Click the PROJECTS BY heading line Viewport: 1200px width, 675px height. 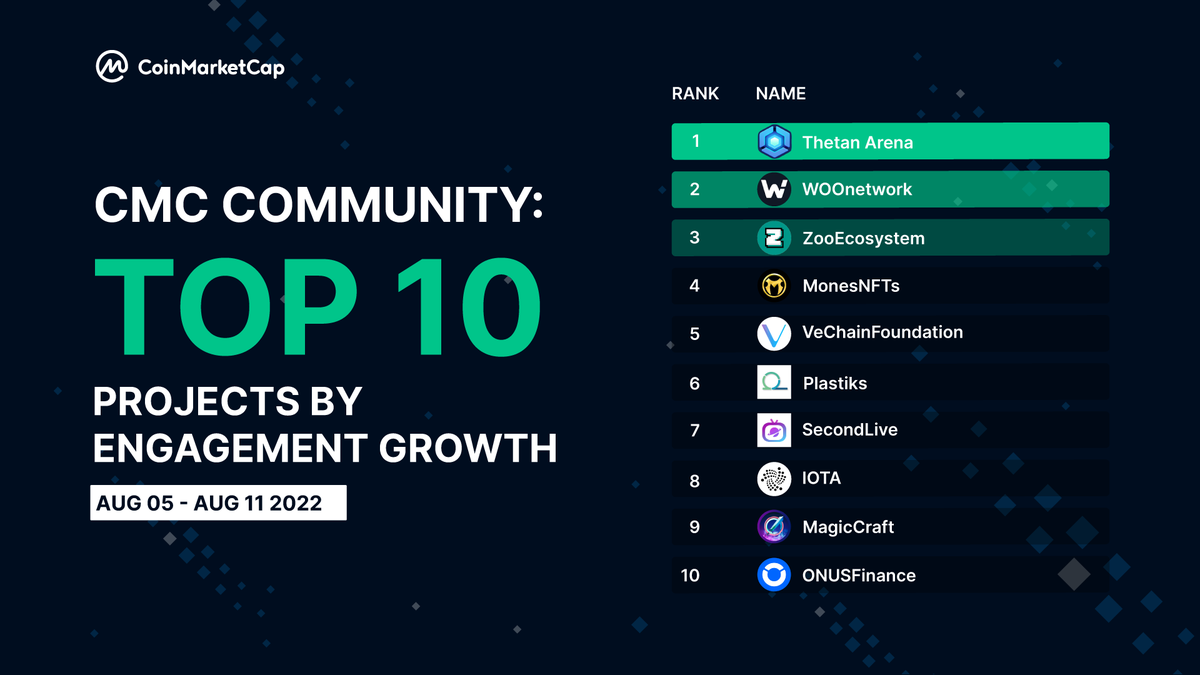tap(227, 401)
